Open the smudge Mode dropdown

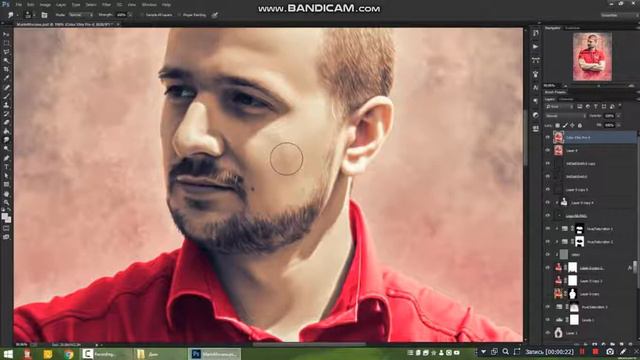coord(80,15)
